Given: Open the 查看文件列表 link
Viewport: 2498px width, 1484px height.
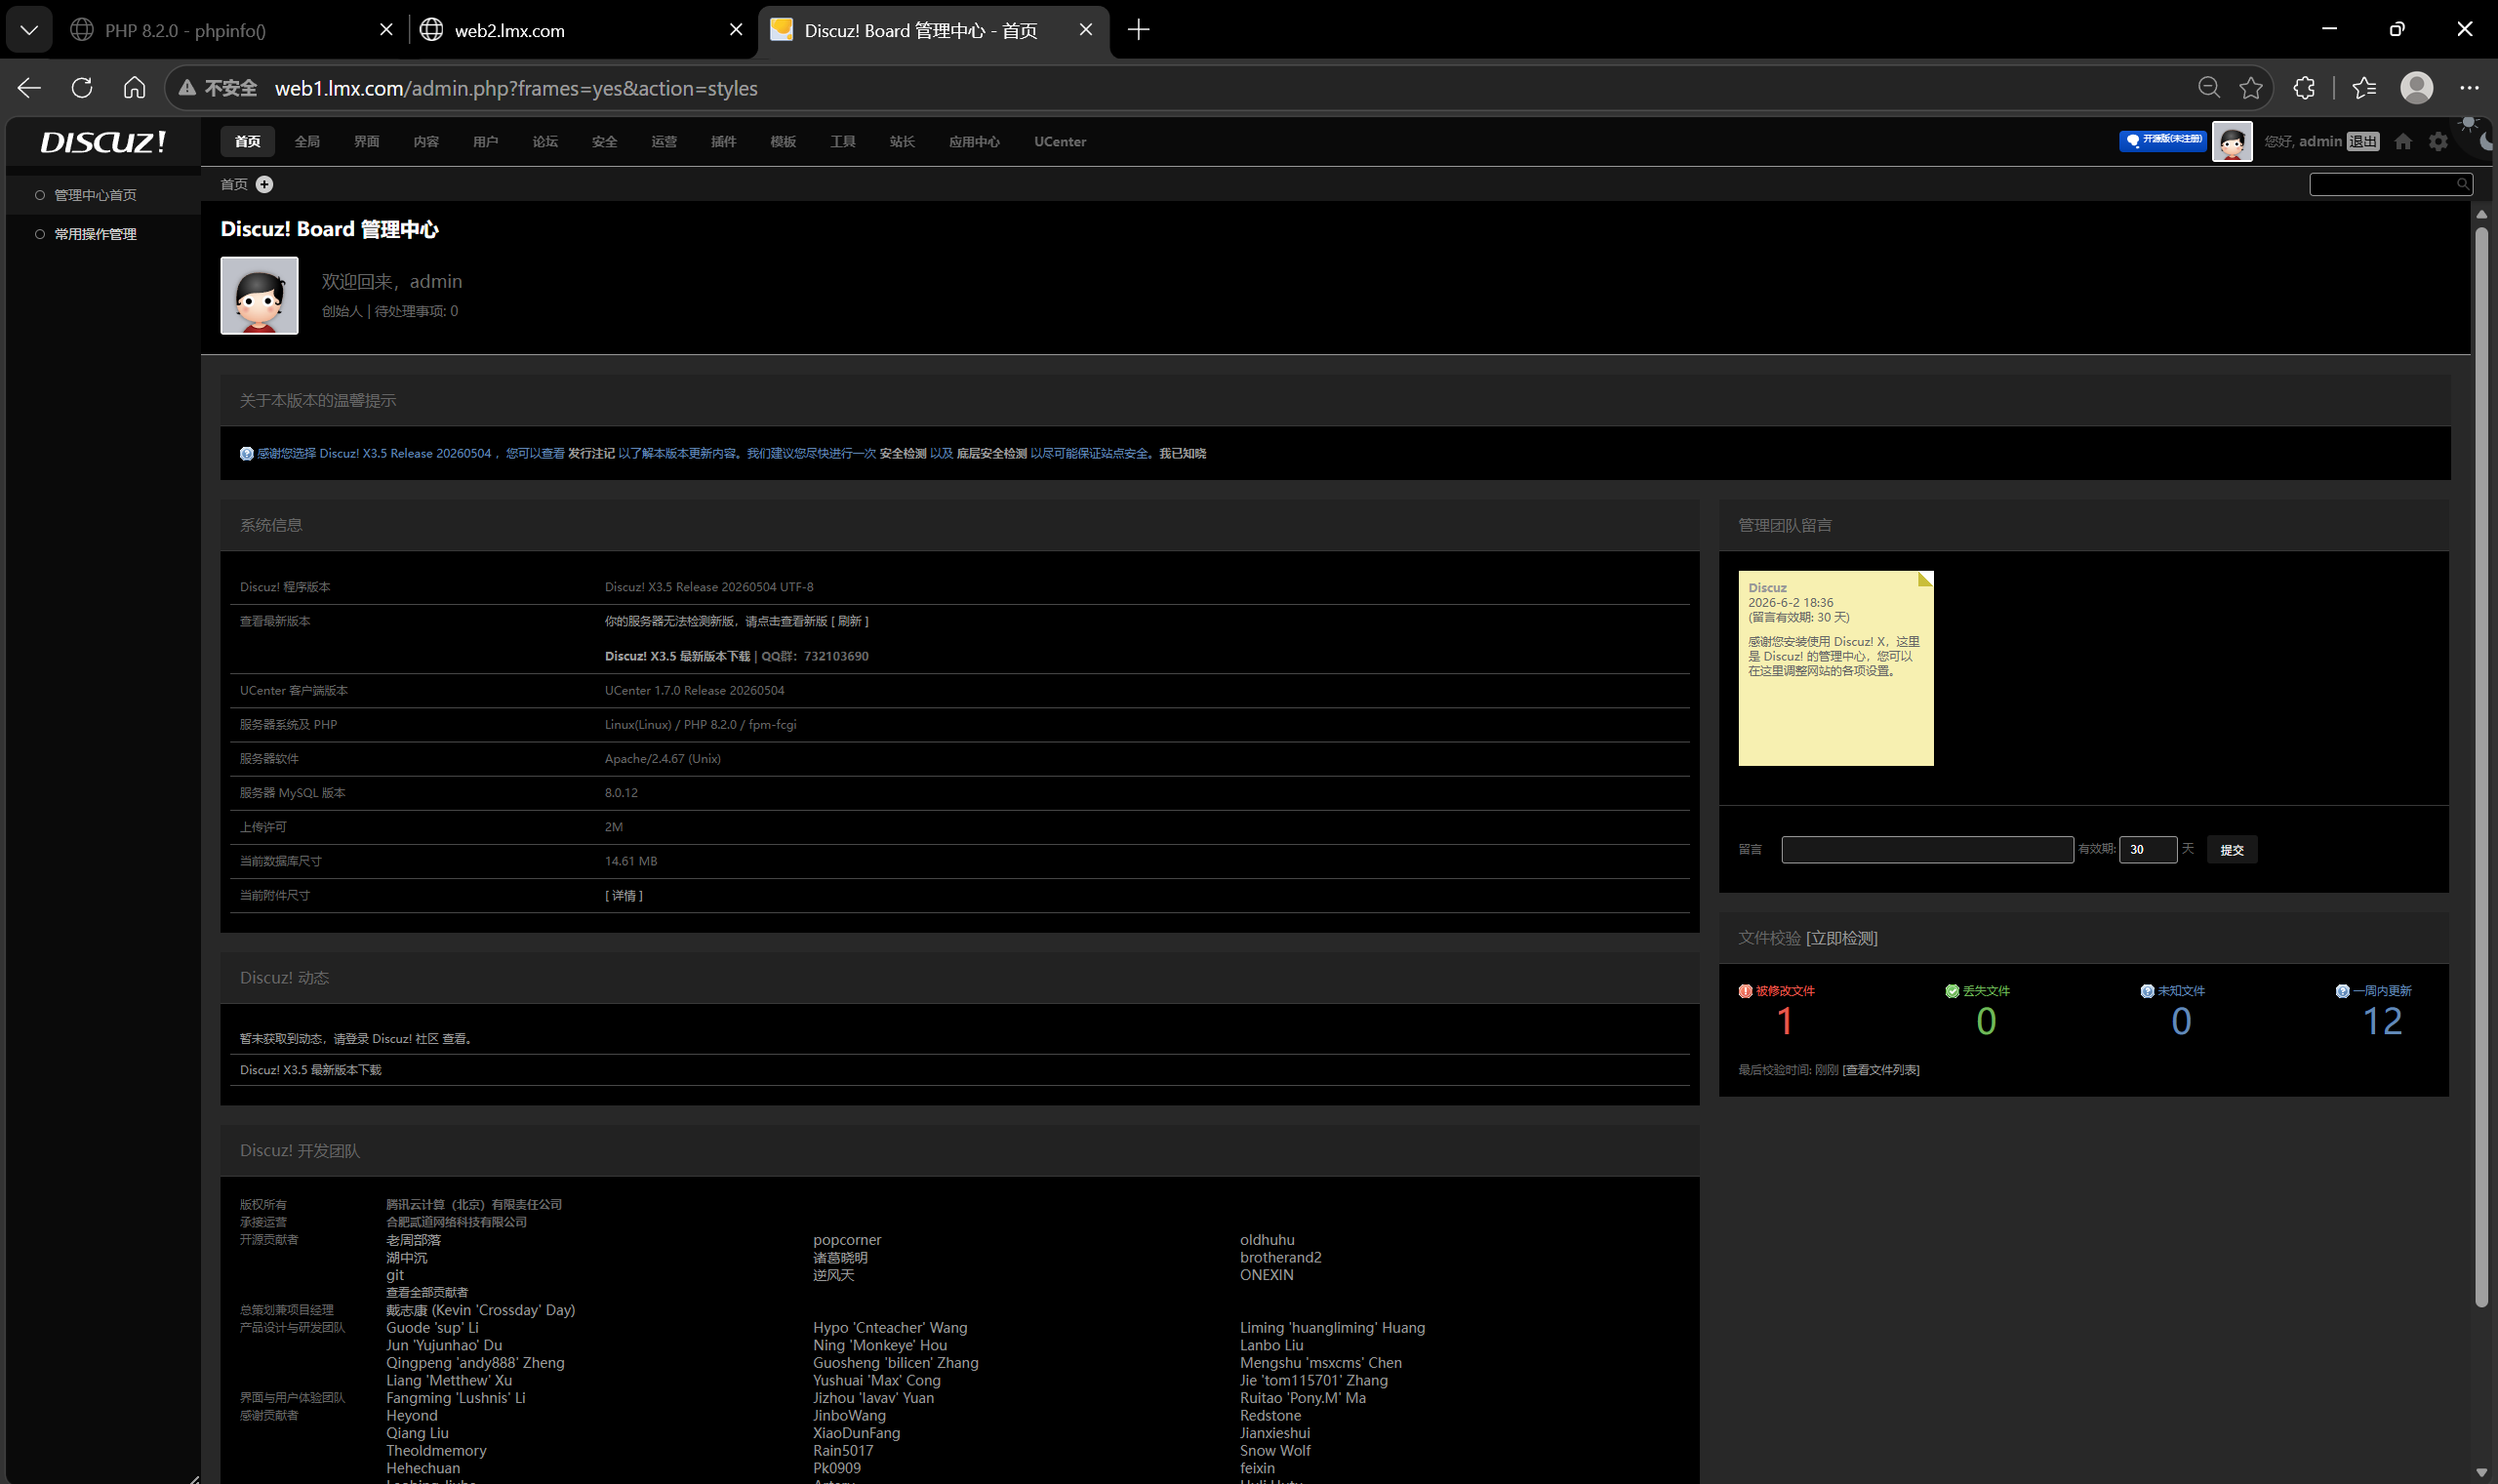Looking at the screenshot, I should [x=1881, y=1070].
